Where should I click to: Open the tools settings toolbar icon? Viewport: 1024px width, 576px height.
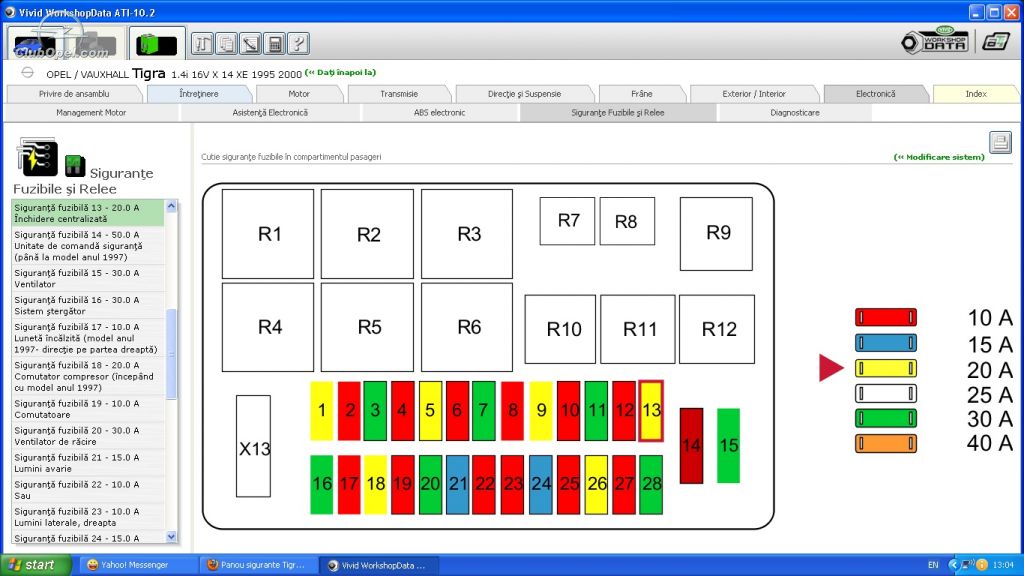tap(202, 44)
